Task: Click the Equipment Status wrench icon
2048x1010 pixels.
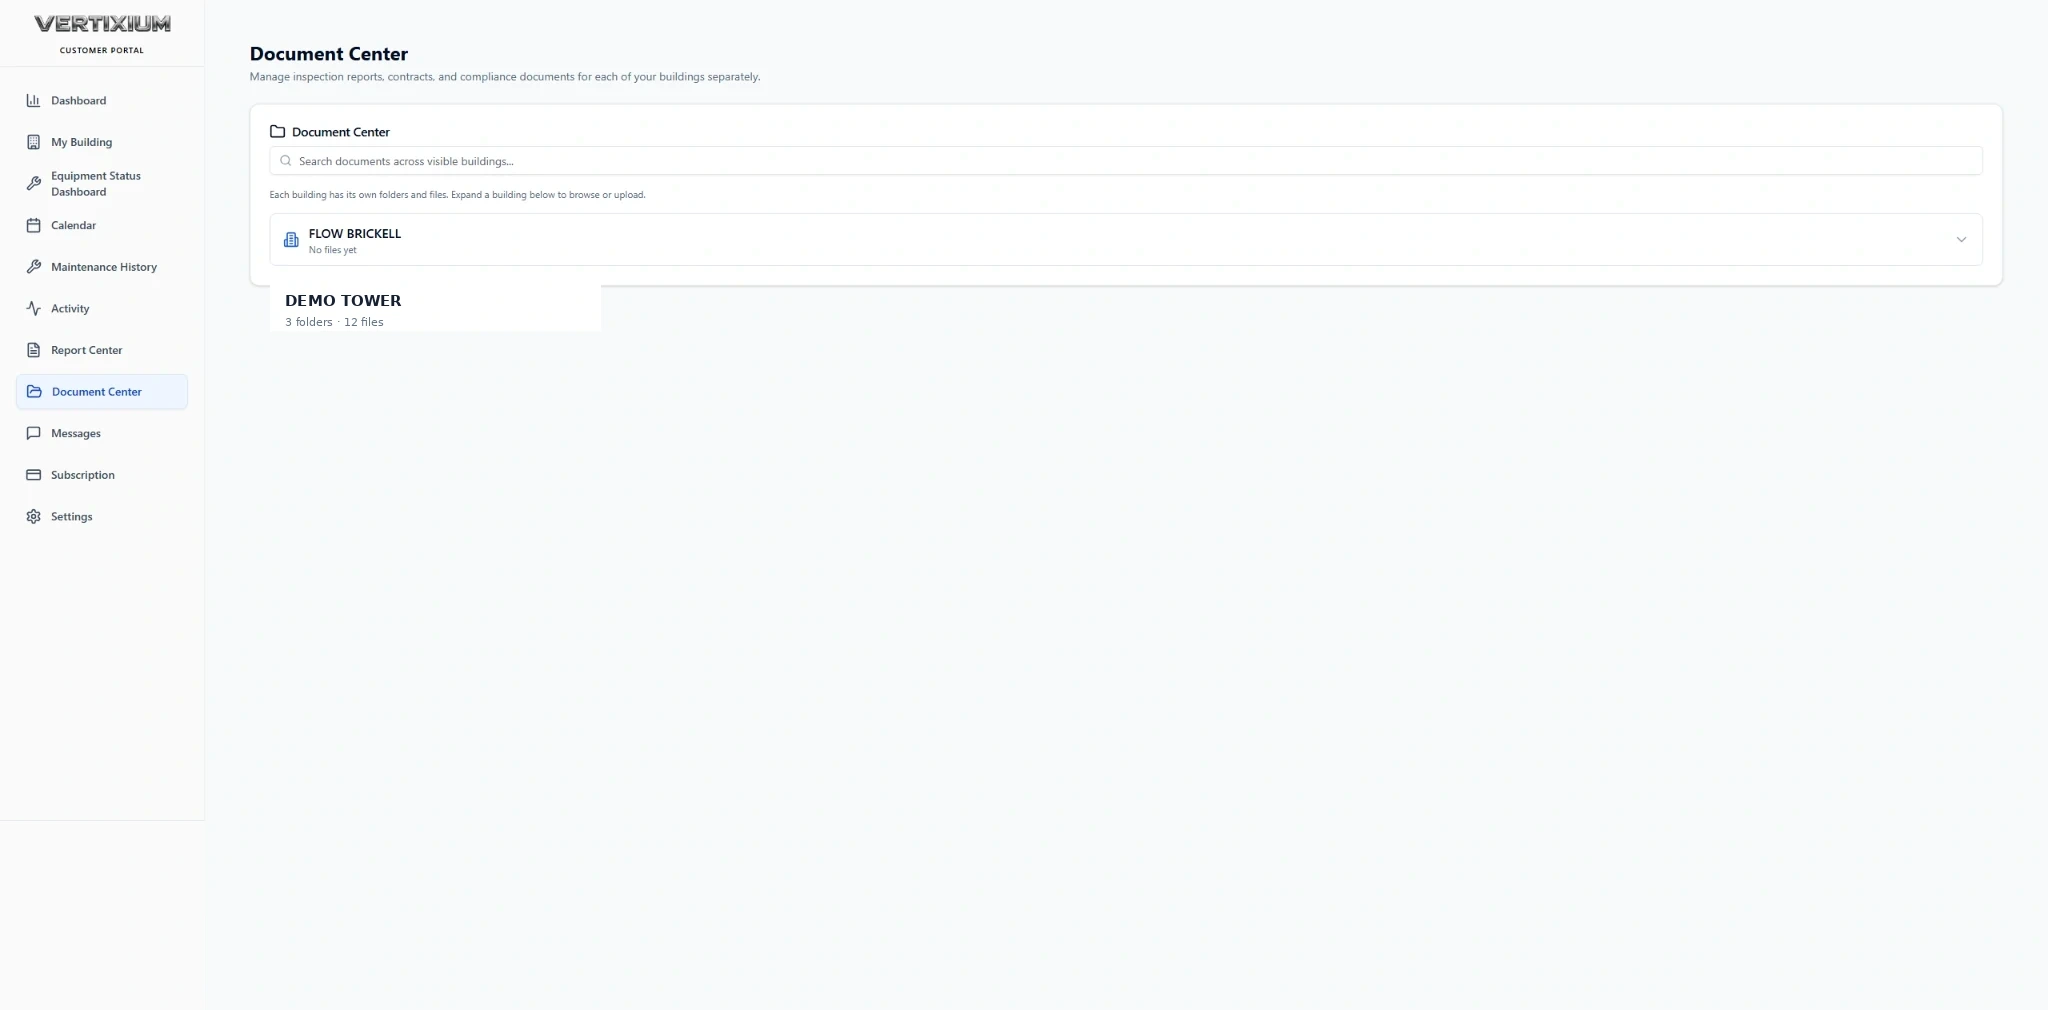Action: [33, 184]
